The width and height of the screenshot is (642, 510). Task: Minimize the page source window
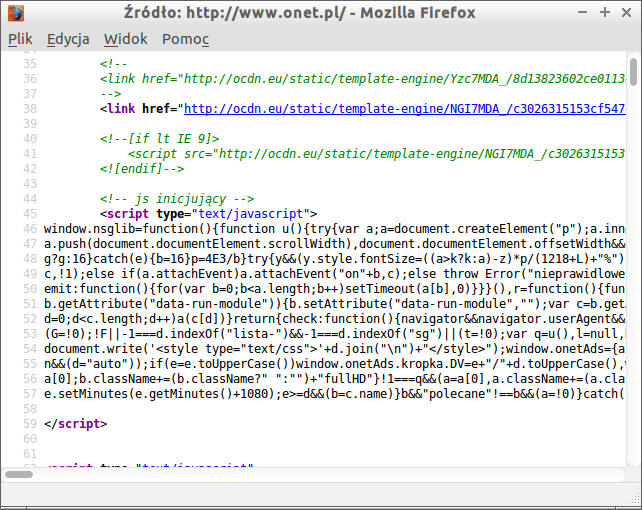(579, 13)
